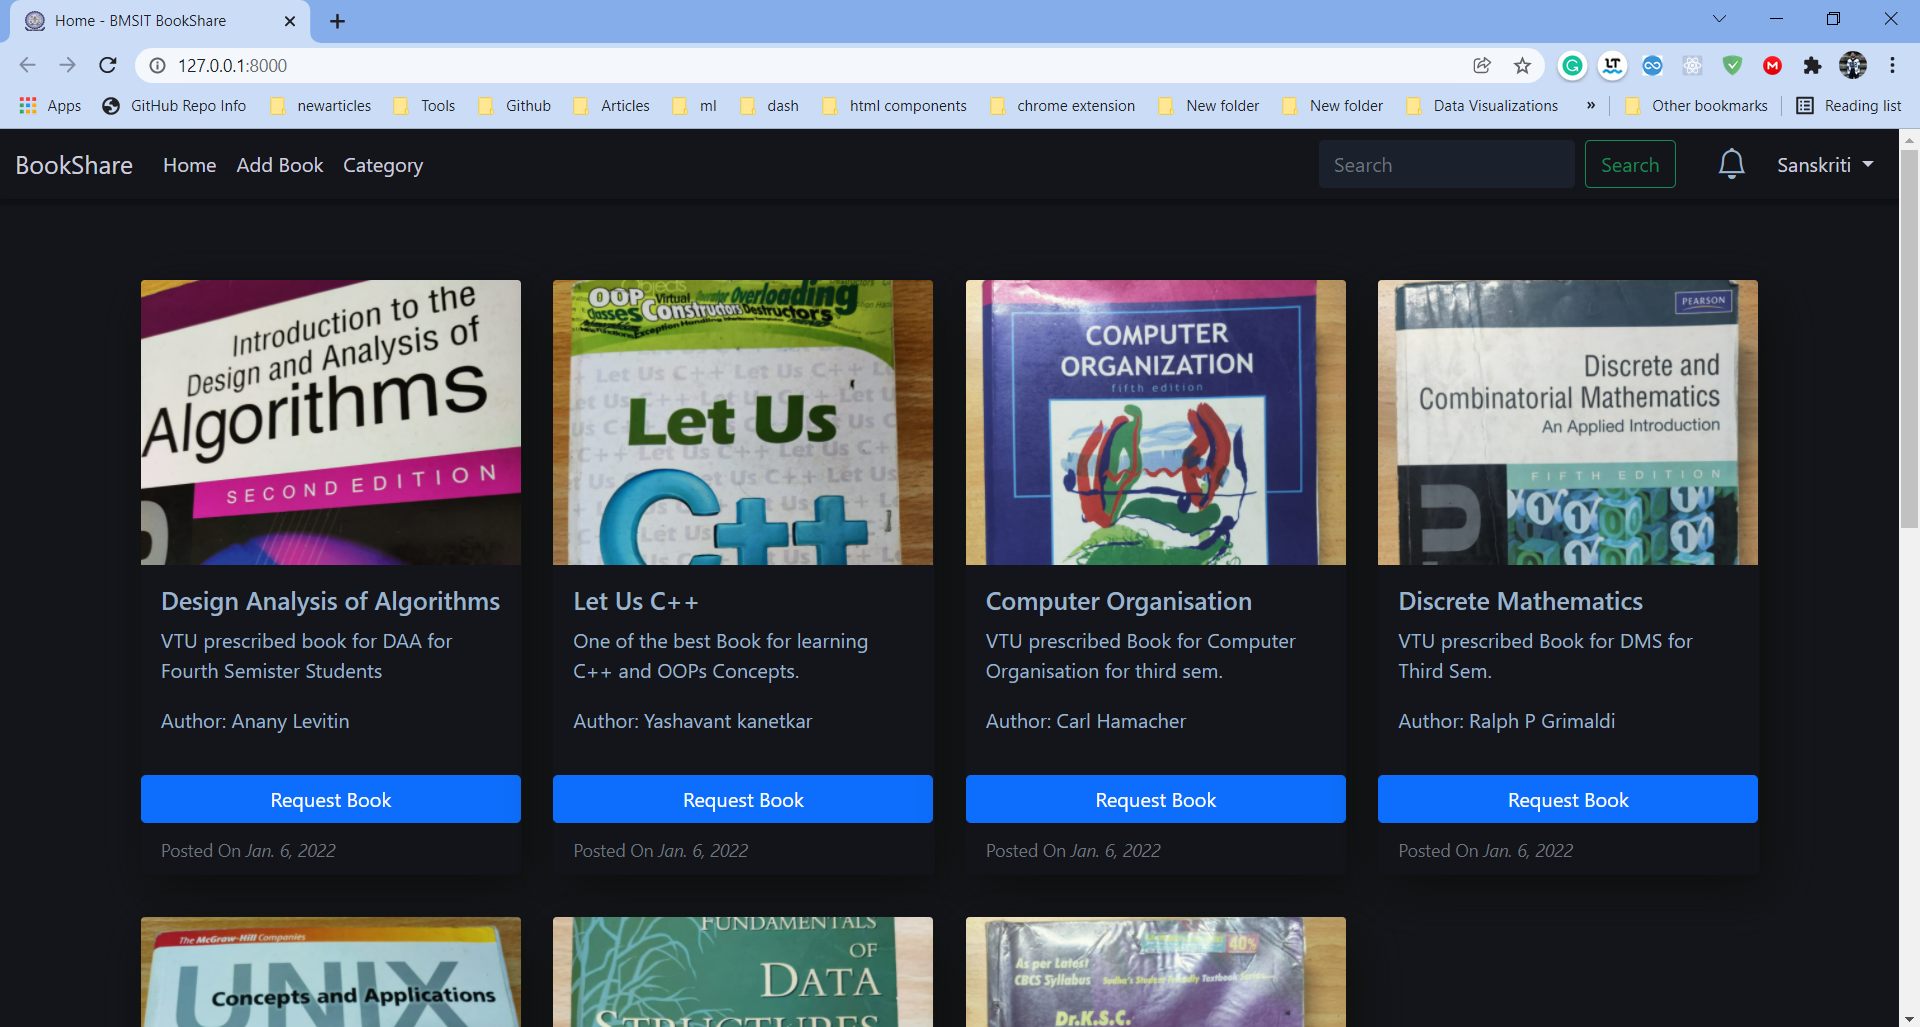Open the Apps grid shortcut
1920x1027 pixels.
click(x=50, y=106)
